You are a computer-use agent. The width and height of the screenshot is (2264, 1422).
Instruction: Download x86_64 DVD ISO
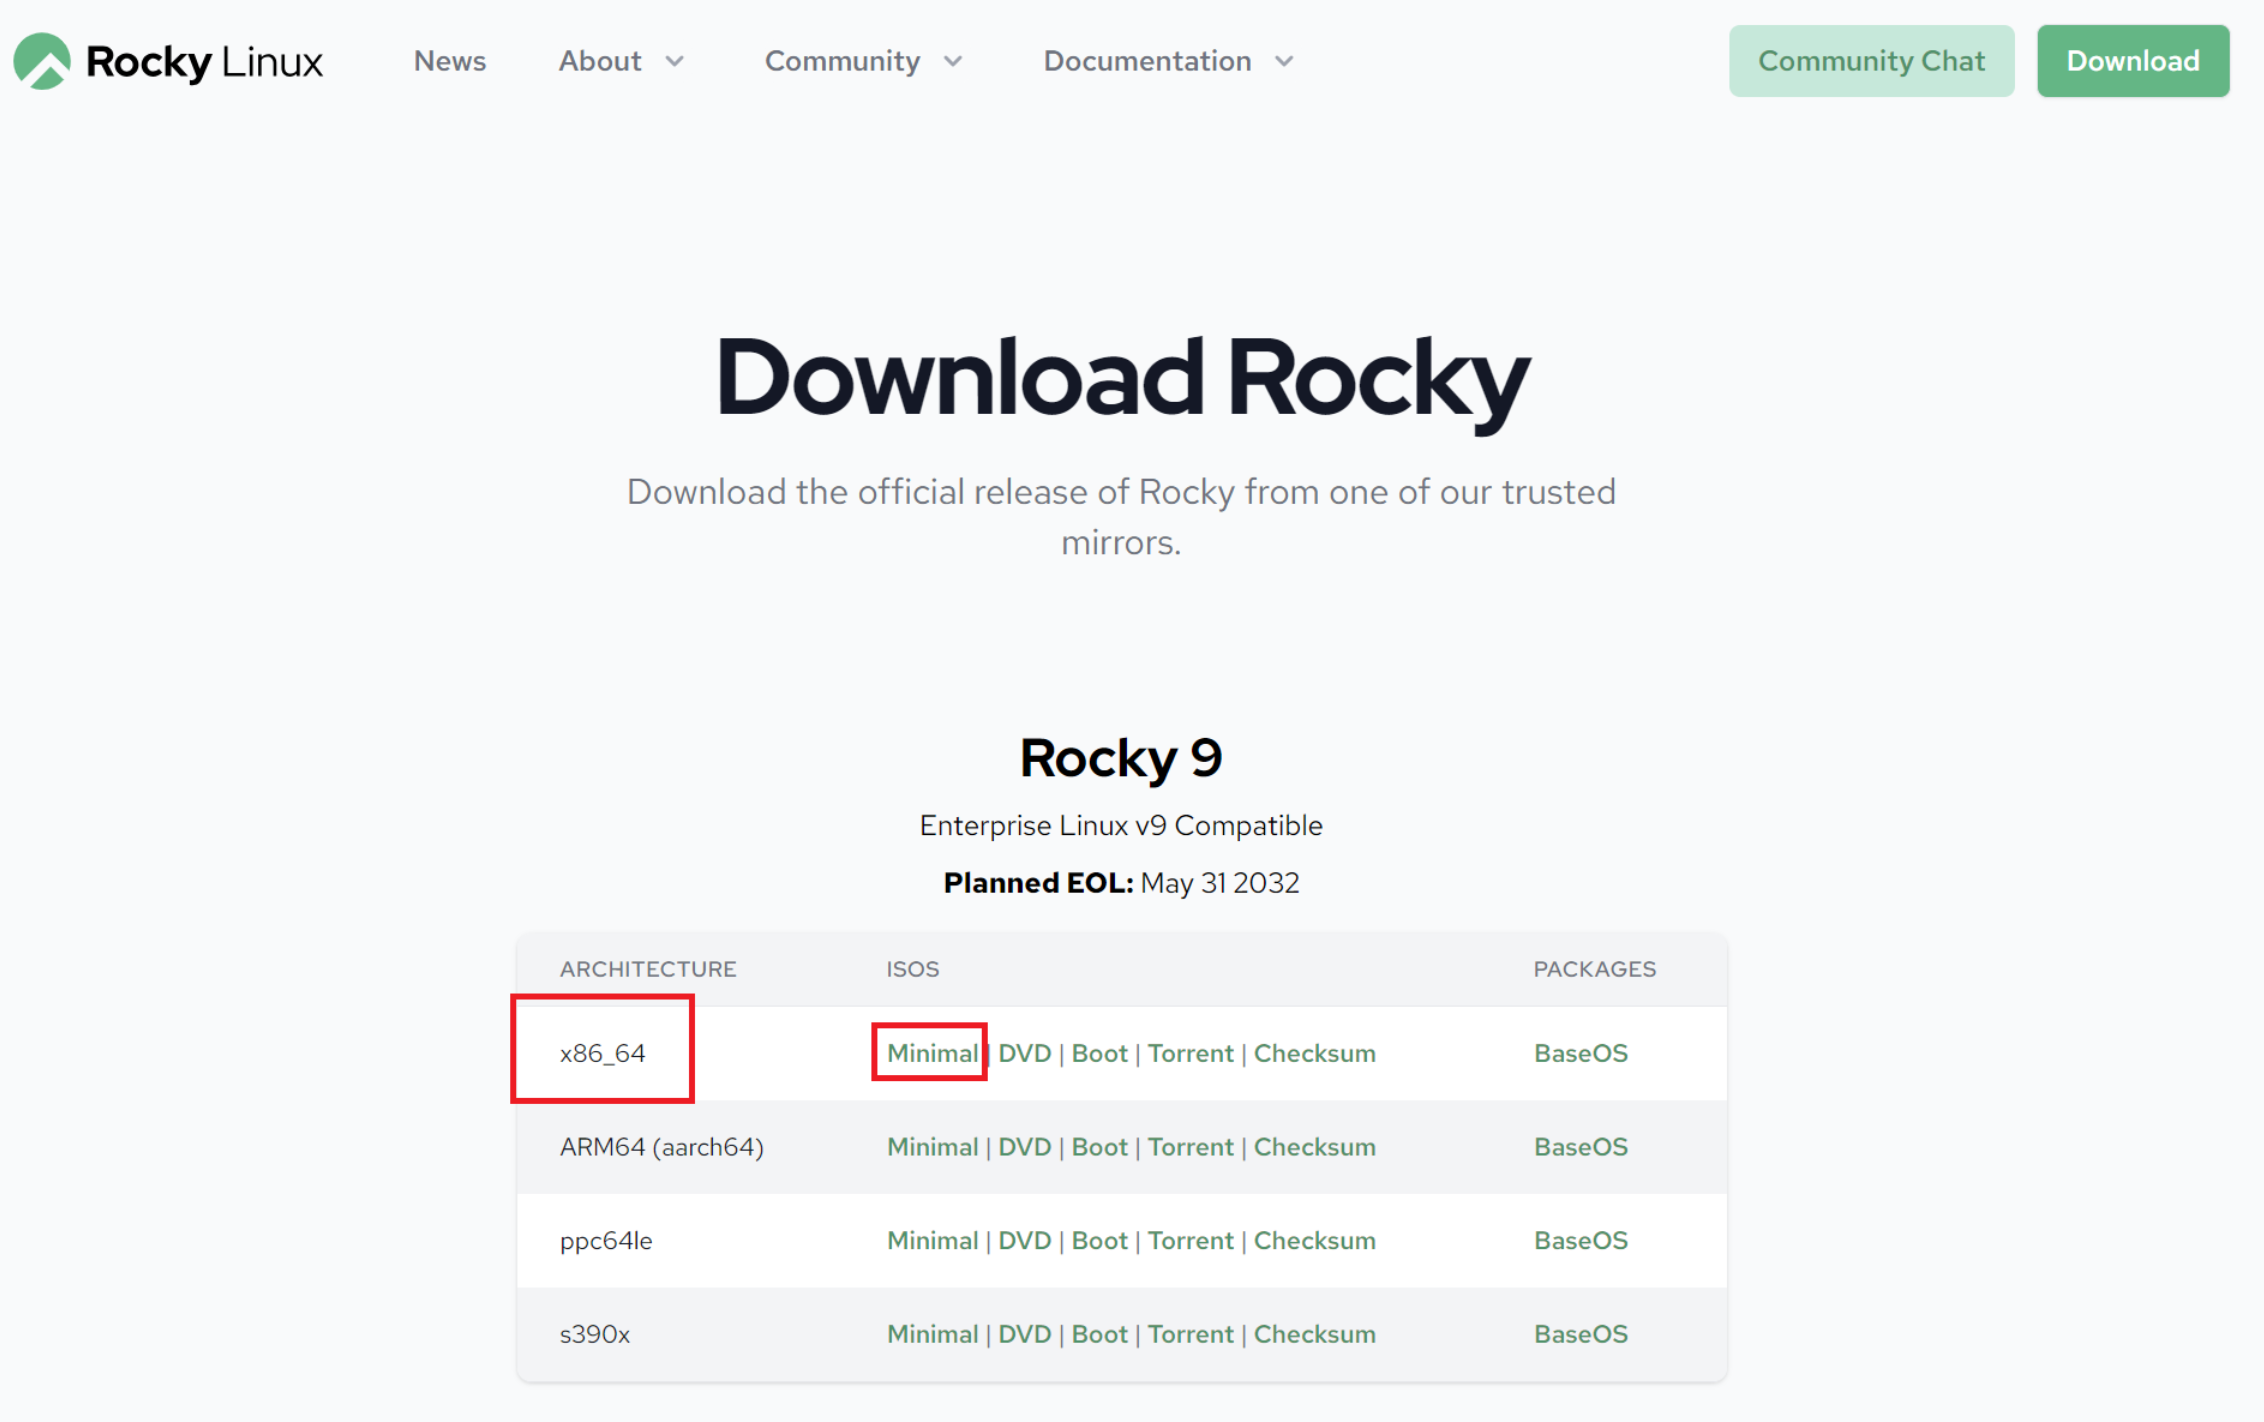pyautogui.click(x=1024, y=1053)
